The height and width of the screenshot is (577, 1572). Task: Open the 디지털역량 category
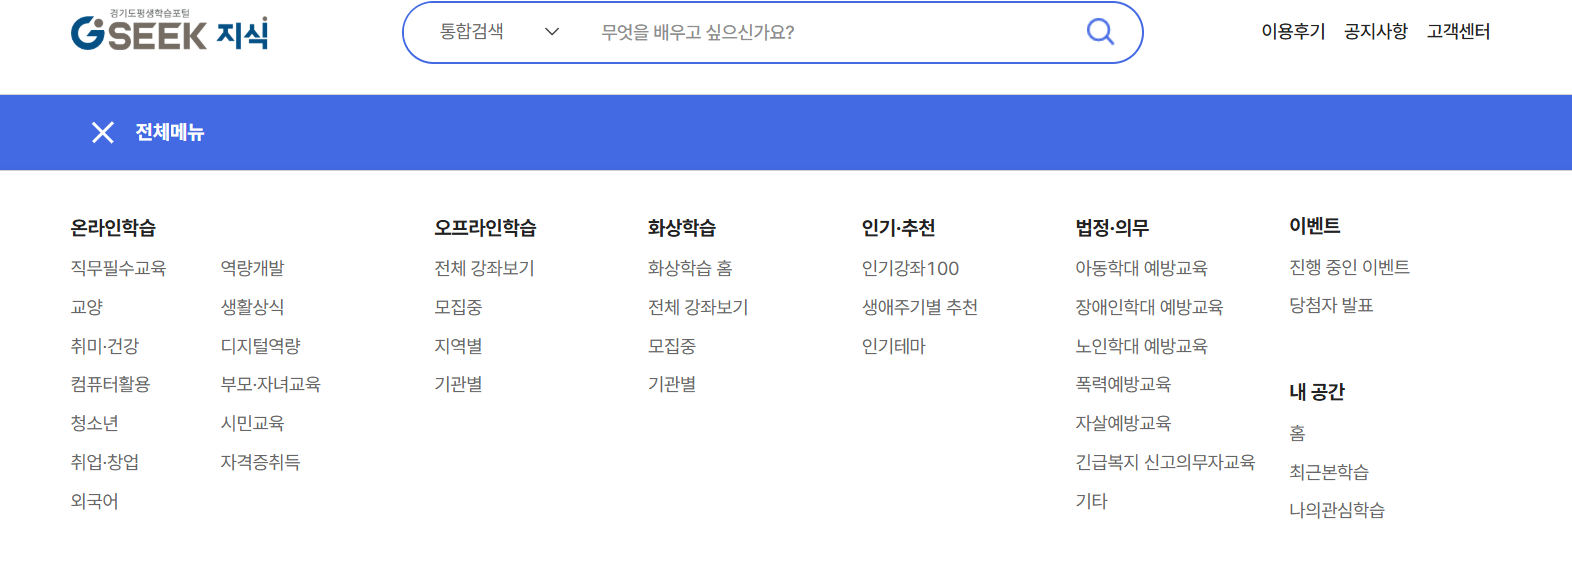[x=261, y=346]
